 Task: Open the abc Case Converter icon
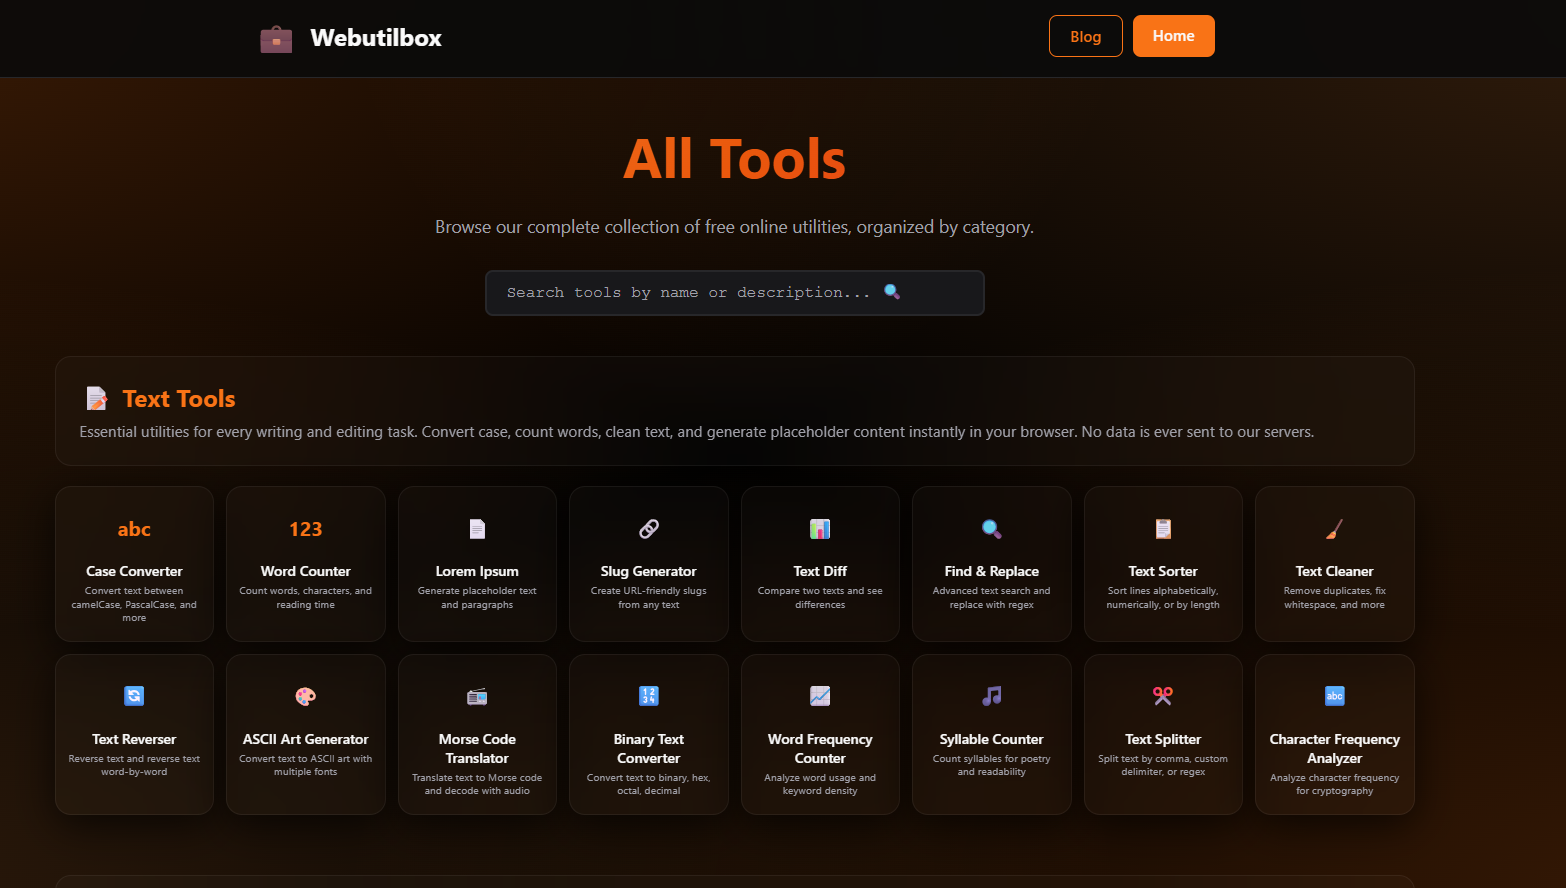click(x=134, y=529)
